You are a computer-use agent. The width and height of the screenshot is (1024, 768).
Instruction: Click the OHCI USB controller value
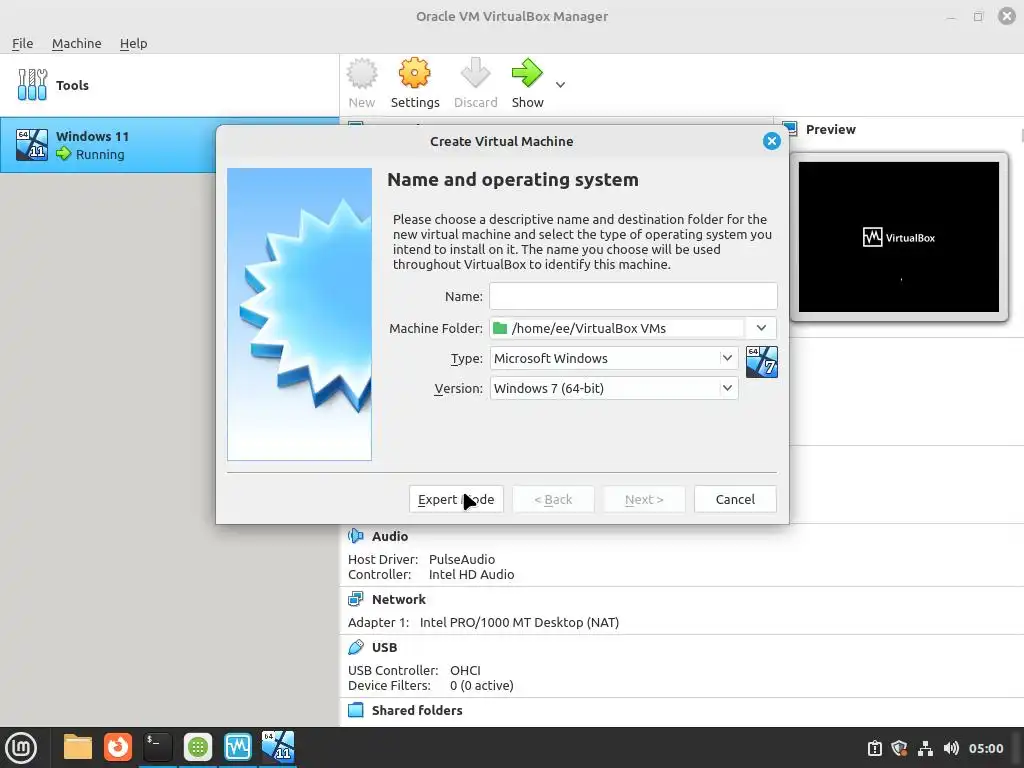click(x=465, y=670)
